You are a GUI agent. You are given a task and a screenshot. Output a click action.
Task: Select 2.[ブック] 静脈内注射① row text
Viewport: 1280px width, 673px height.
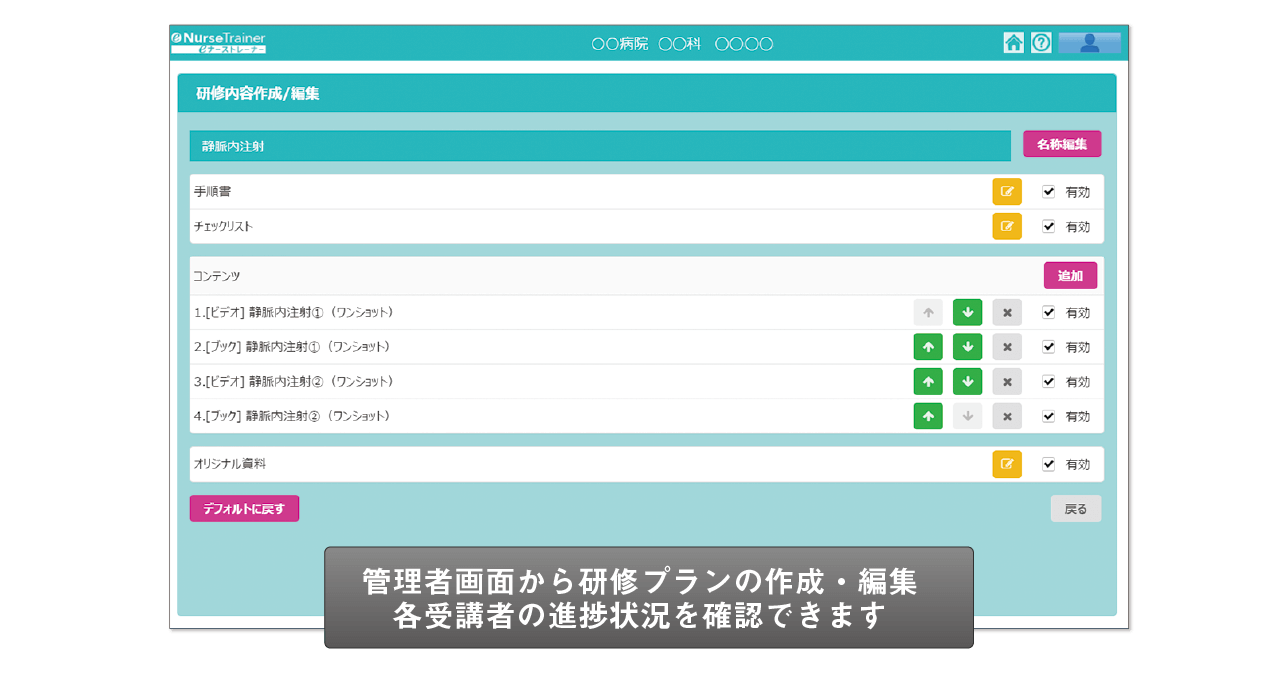pyautogui.click(x=291, y=347)
